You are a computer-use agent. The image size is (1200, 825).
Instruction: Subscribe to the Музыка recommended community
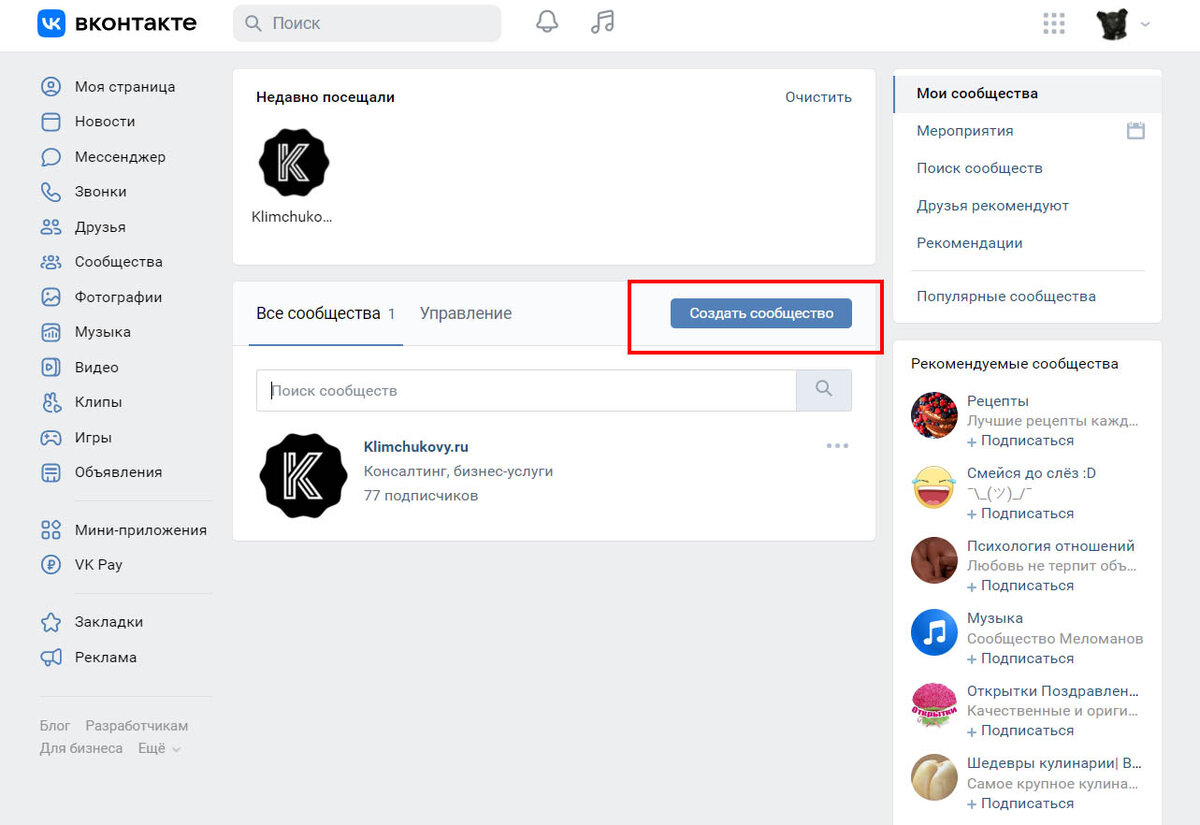(x=1020, y=658)
